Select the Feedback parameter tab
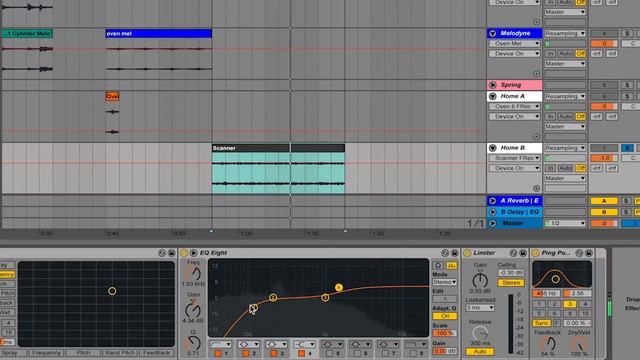The image size is (640, 360). pyautogui.click(x=156, y=353)
